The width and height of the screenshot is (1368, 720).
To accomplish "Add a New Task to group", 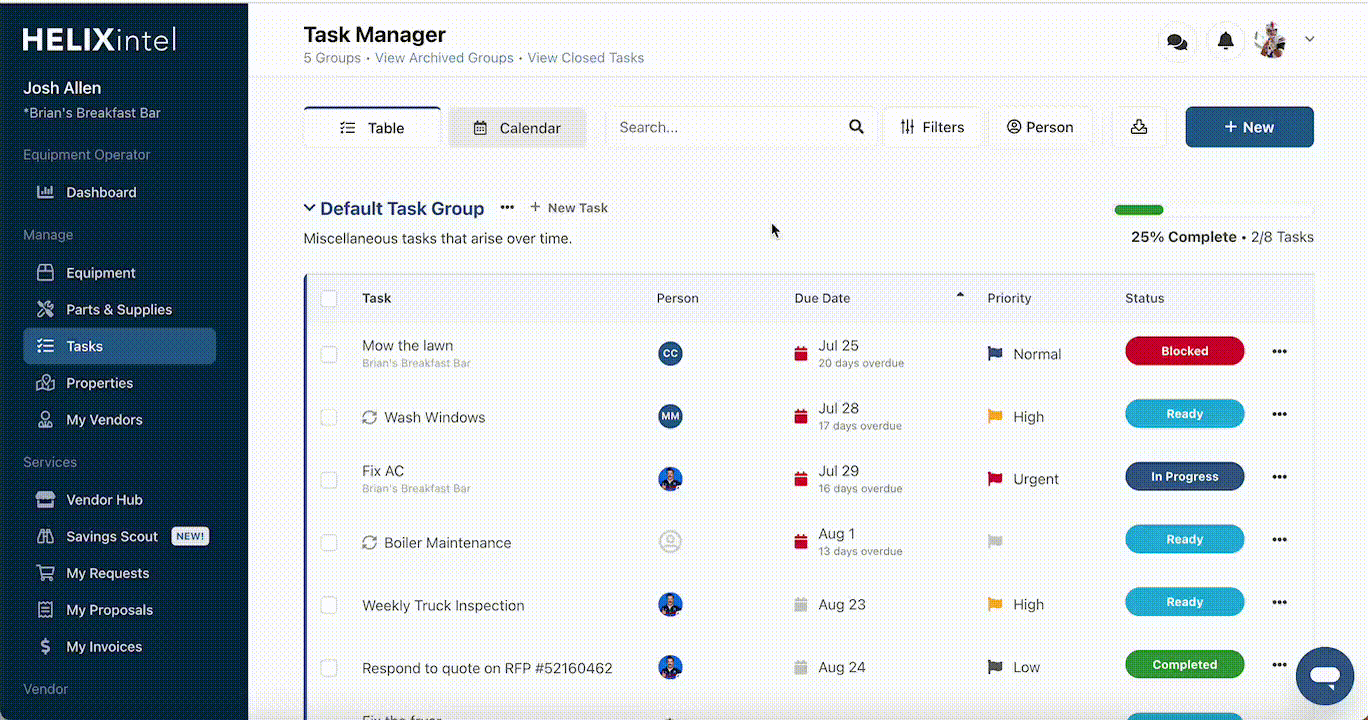I will (x=568, y=208).
